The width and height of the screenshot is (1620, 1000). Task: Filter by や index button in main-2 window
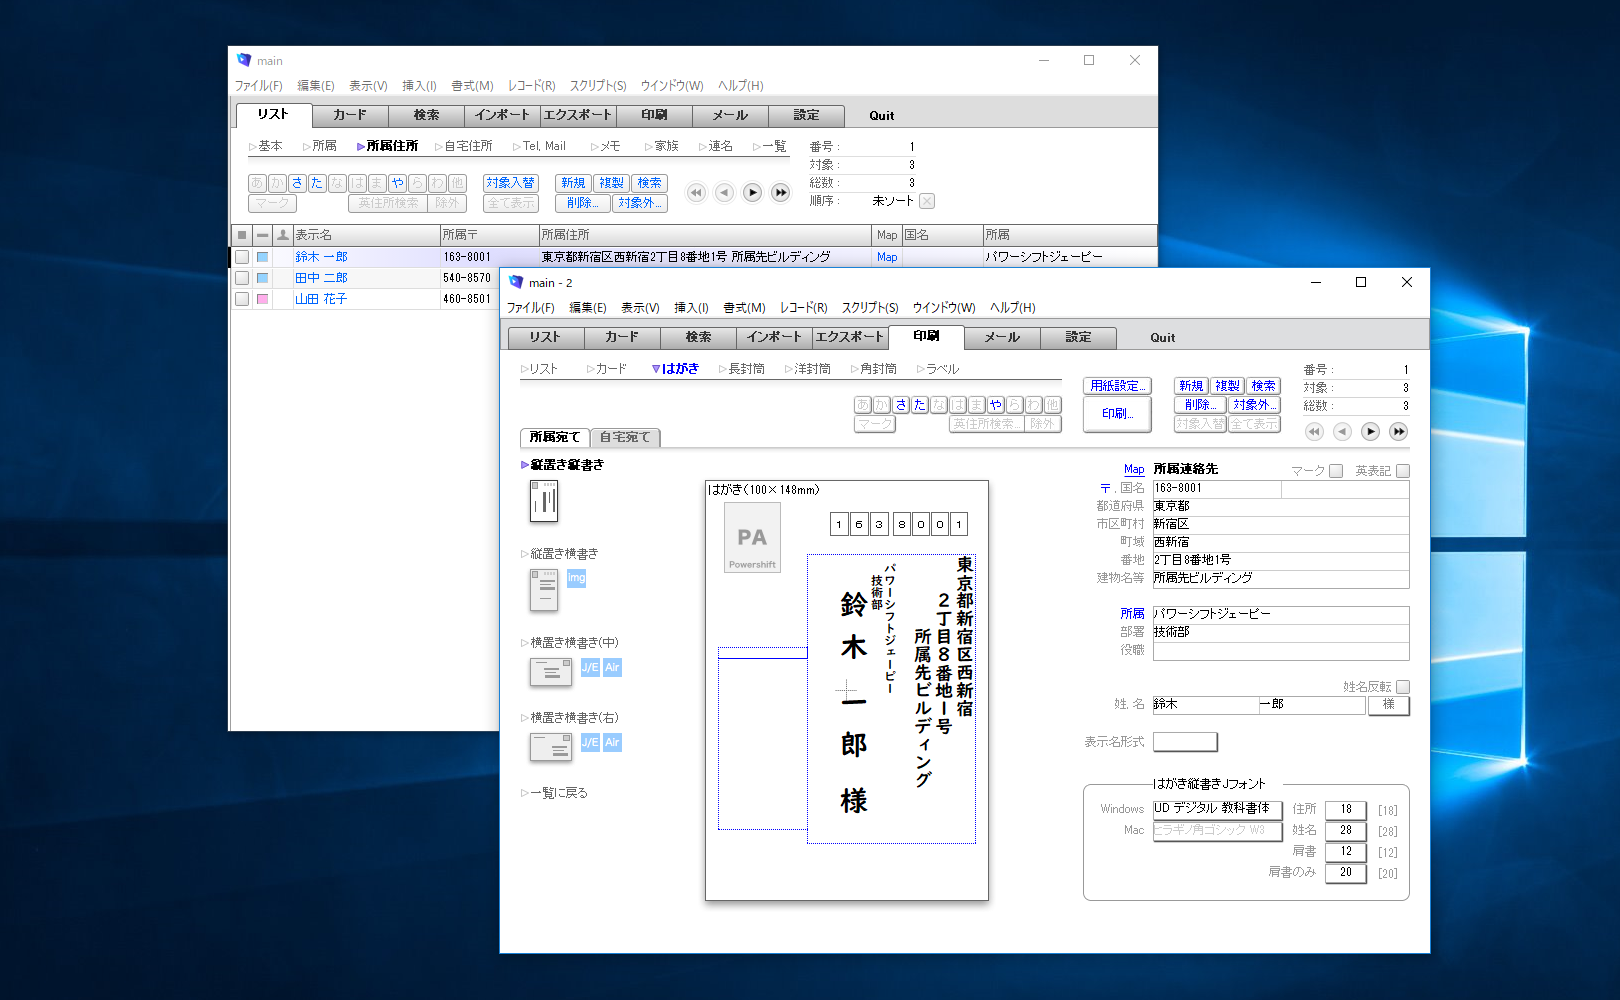click(x=995, y=405)
